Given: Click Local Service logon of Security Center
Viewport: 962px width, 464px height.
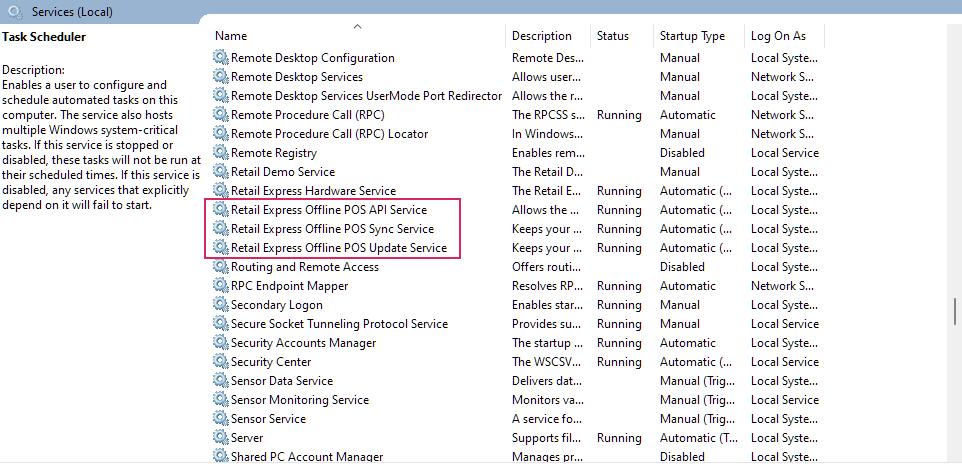Looking at the screenshot, I should pos(785,362).
